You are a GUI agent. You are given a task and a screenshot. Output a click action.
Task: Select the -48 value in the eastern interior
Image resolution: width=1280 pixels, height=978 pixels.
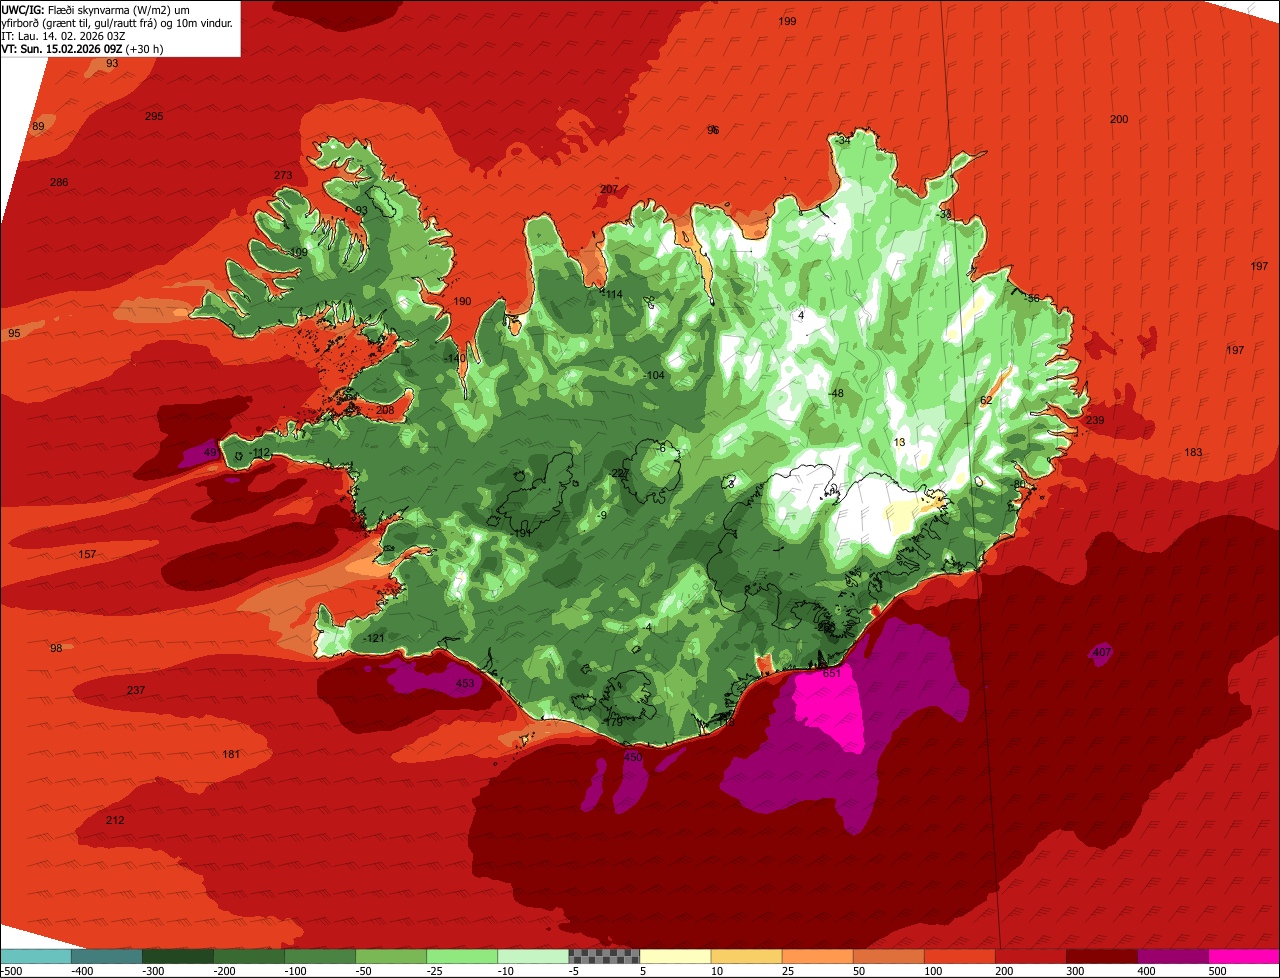836,393
